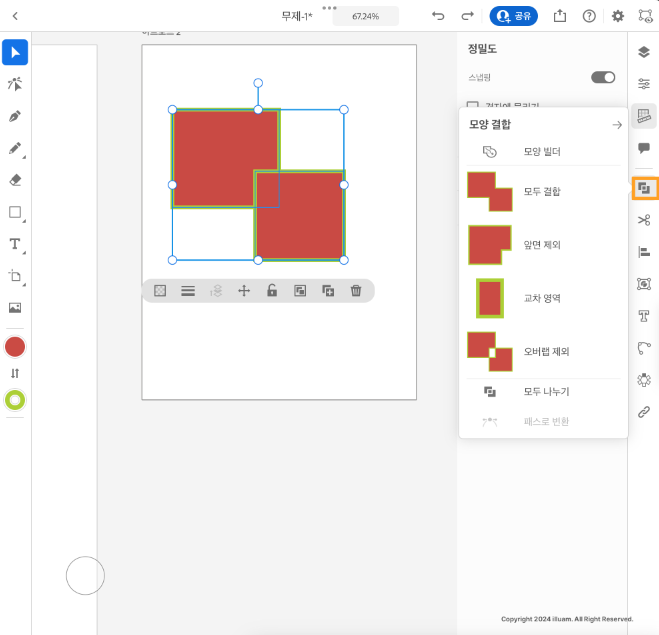
Task: Click the blue 공유 share button
Action: click(514, 16)
